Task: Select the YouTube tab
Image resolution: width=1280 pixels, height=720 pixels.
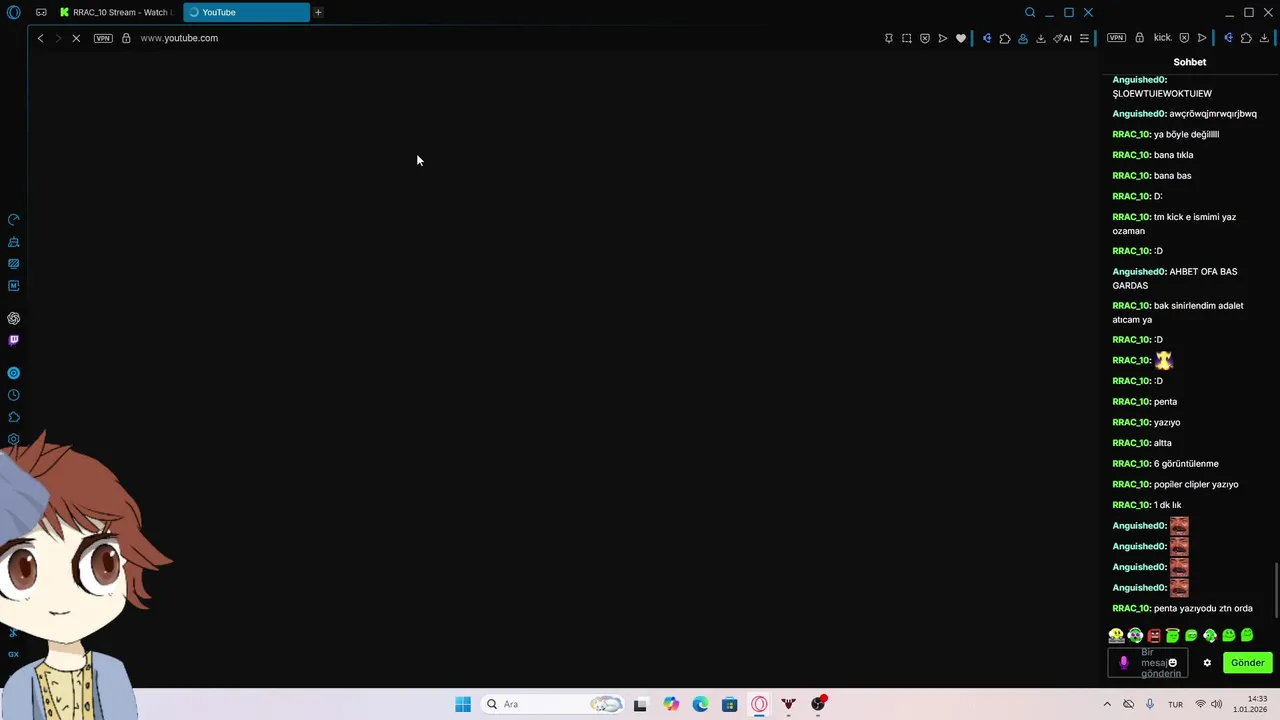Action: 246,12
